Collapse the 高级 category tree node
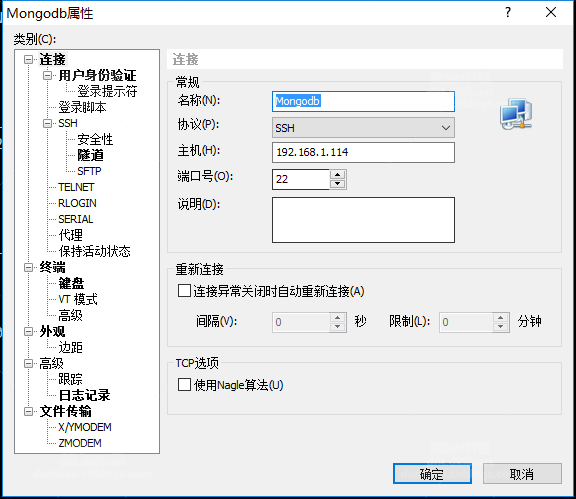Viewport: 576px width, 499px height. 28,363
